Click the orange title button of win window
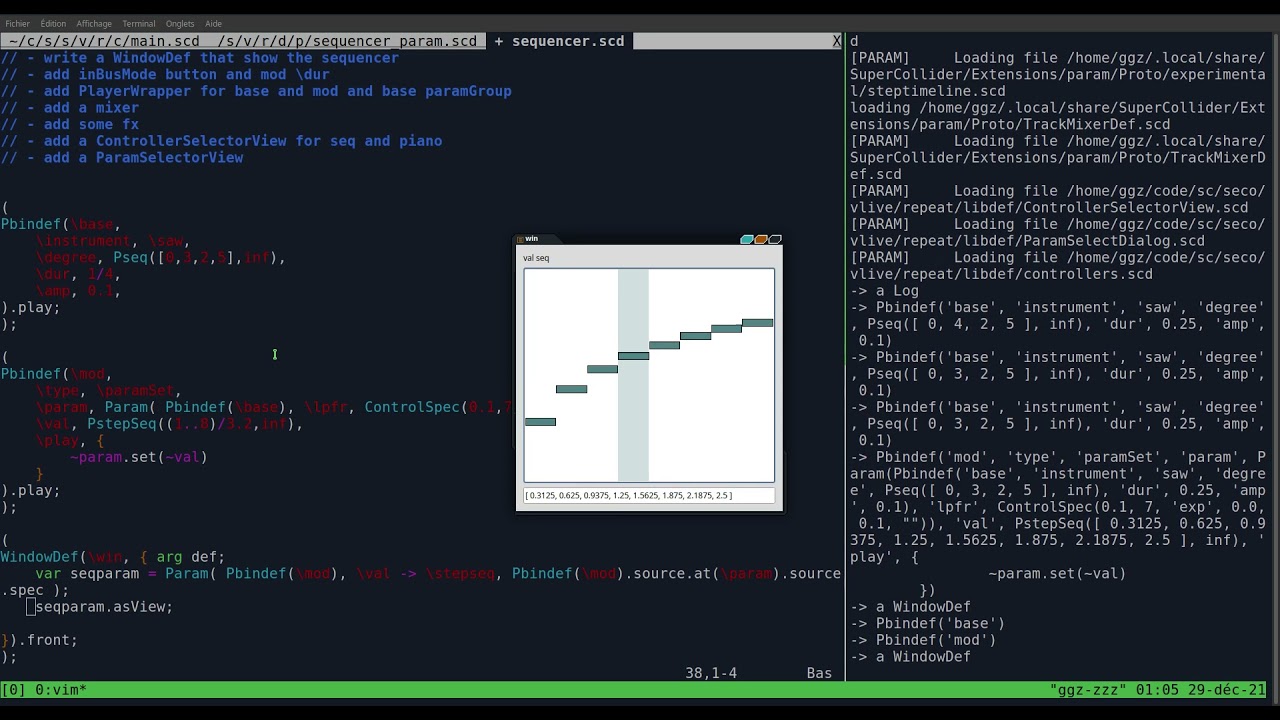Image resolution: width=1280 pixels, height=720 pixels. pyautogui.click(x=761, y=239)
